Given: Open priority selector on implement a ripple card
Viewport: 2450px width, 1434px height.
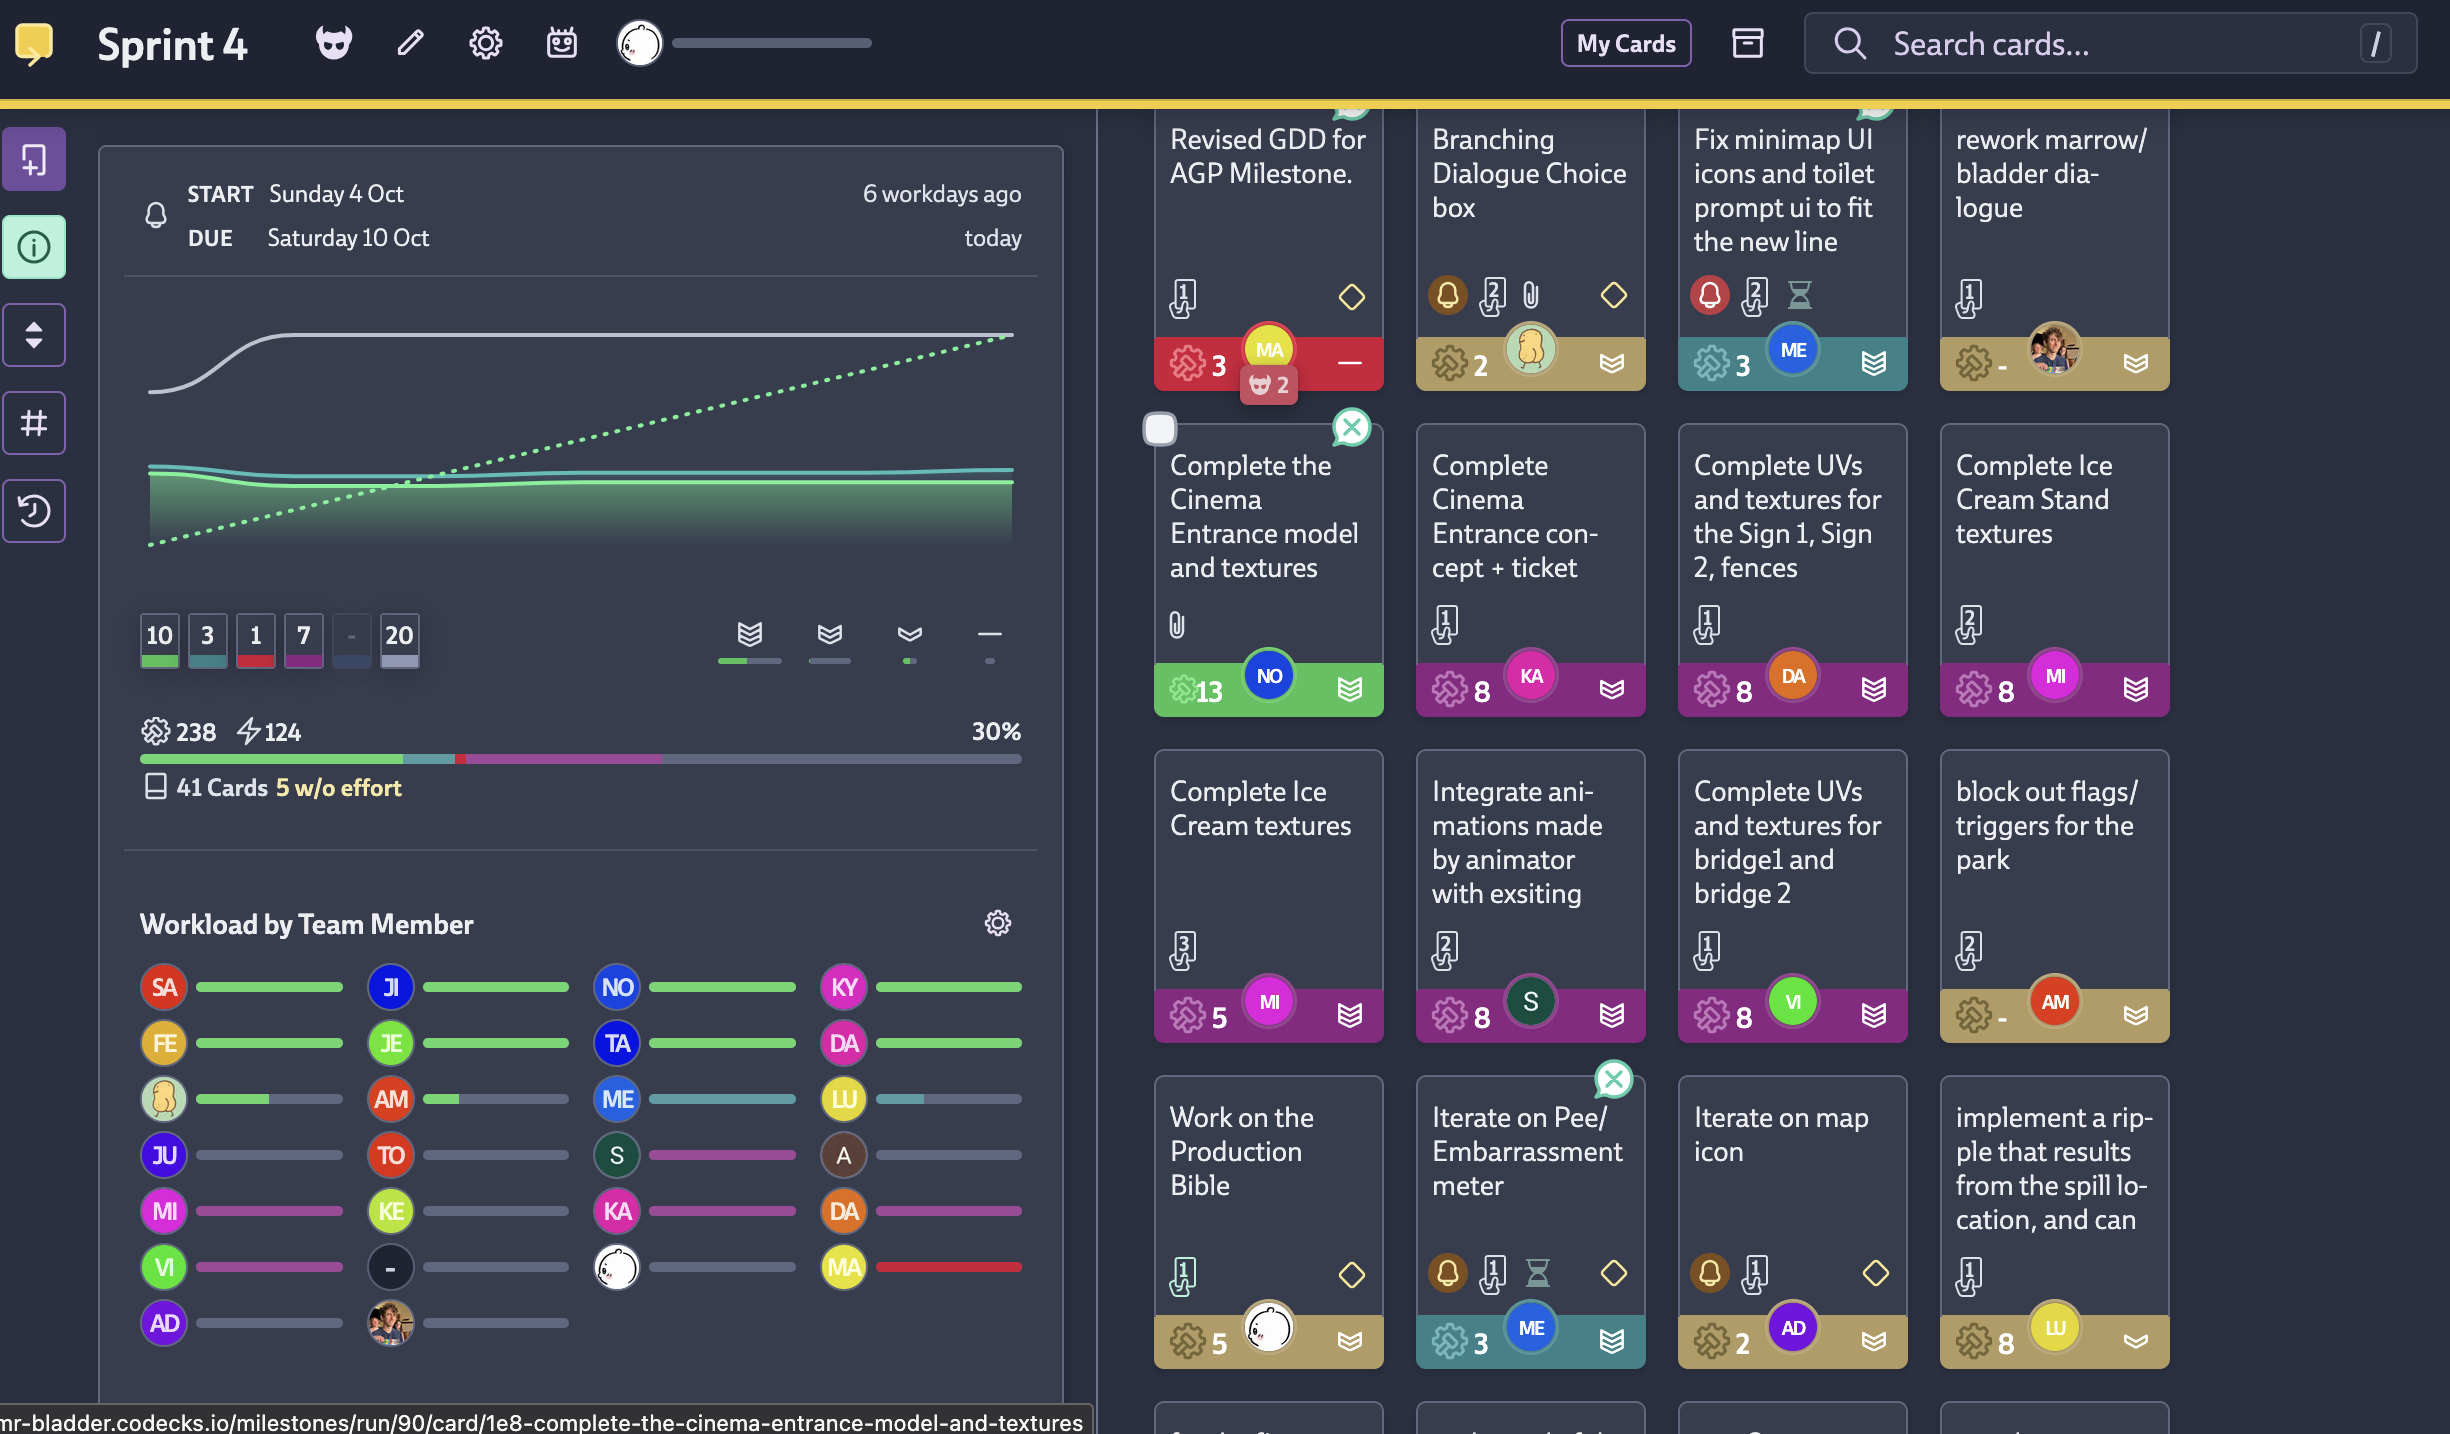Looking at the screenshot, I should tap(2136, 1341).
